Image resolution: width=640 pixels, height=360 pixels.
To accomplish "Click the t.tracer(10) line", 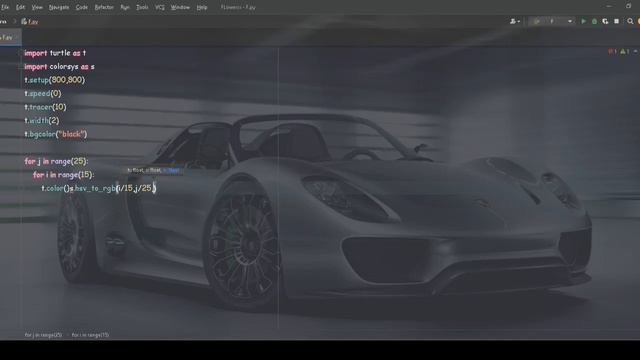I will pyautogui.click(x=45, y=107).
